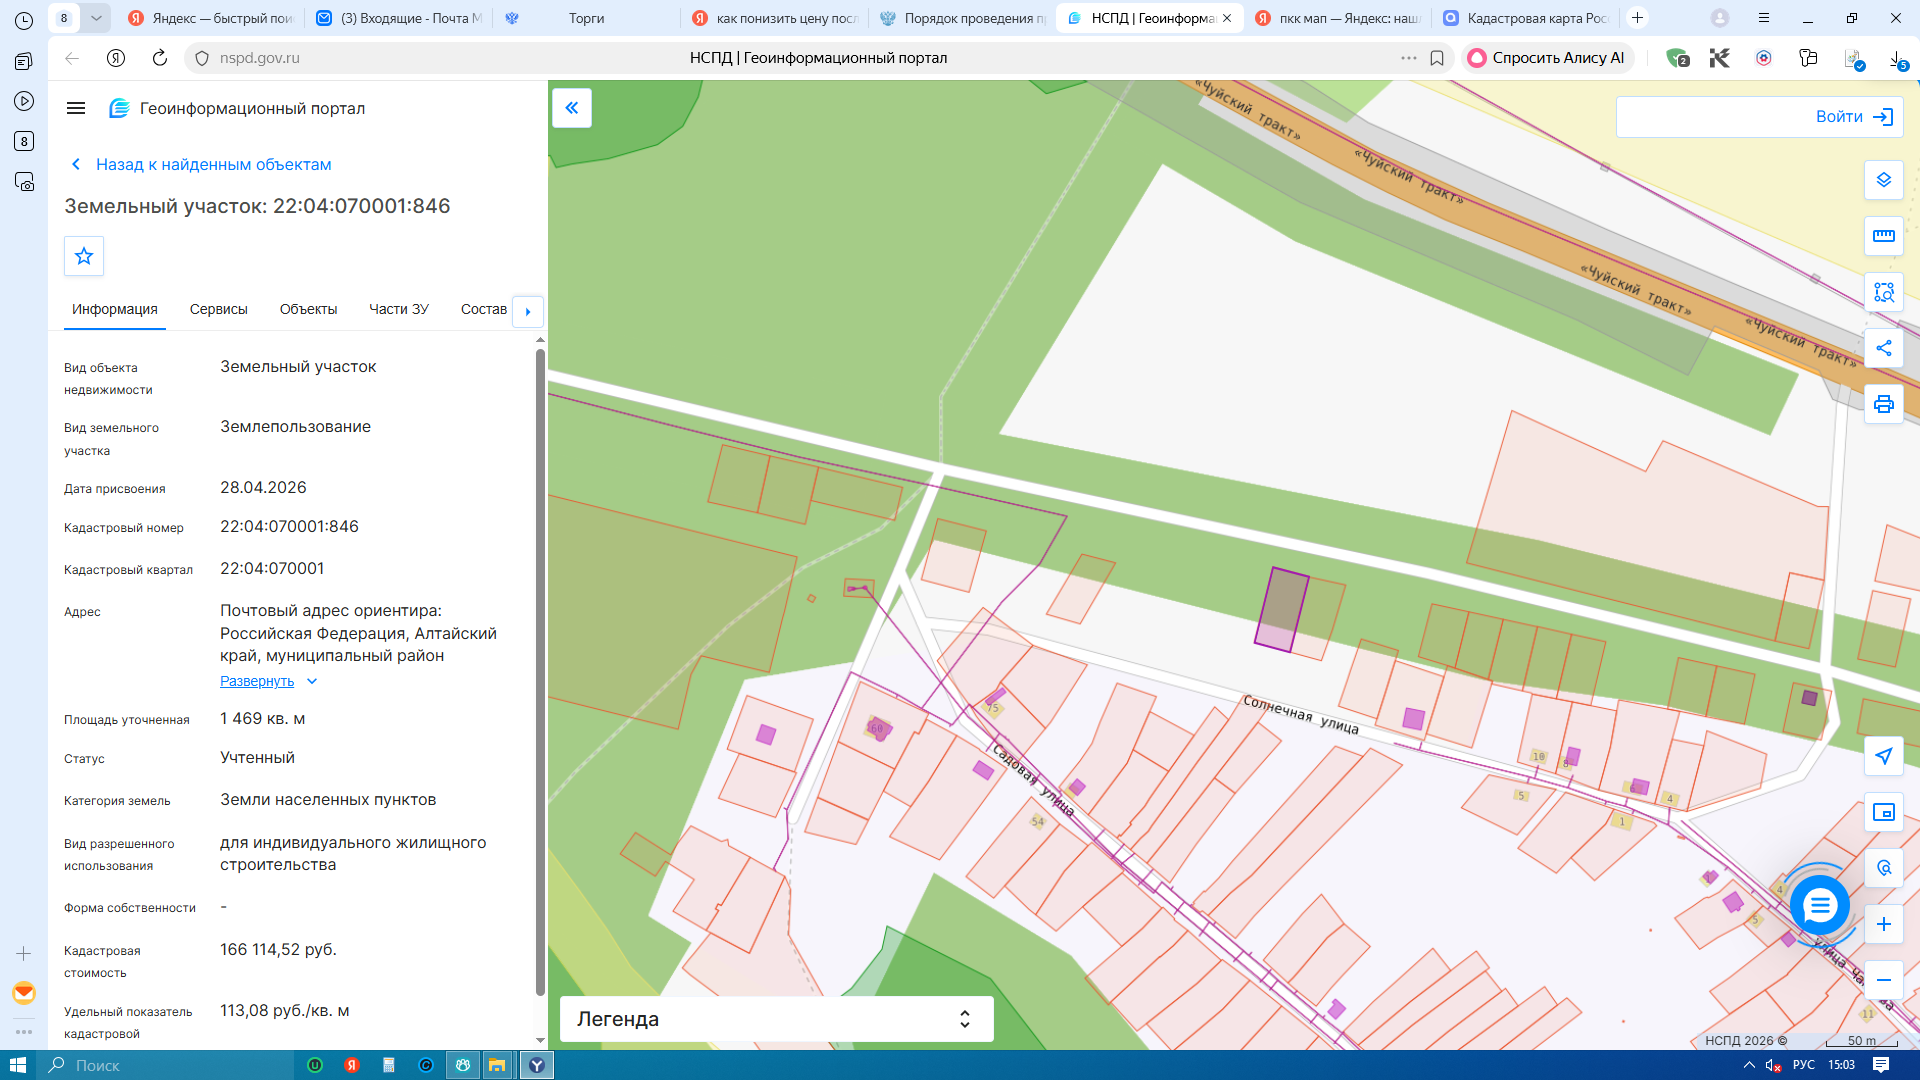Screen dimensions: 1920x1080
Task: Open Windows Start menu
Action: tap(17, 1065)
